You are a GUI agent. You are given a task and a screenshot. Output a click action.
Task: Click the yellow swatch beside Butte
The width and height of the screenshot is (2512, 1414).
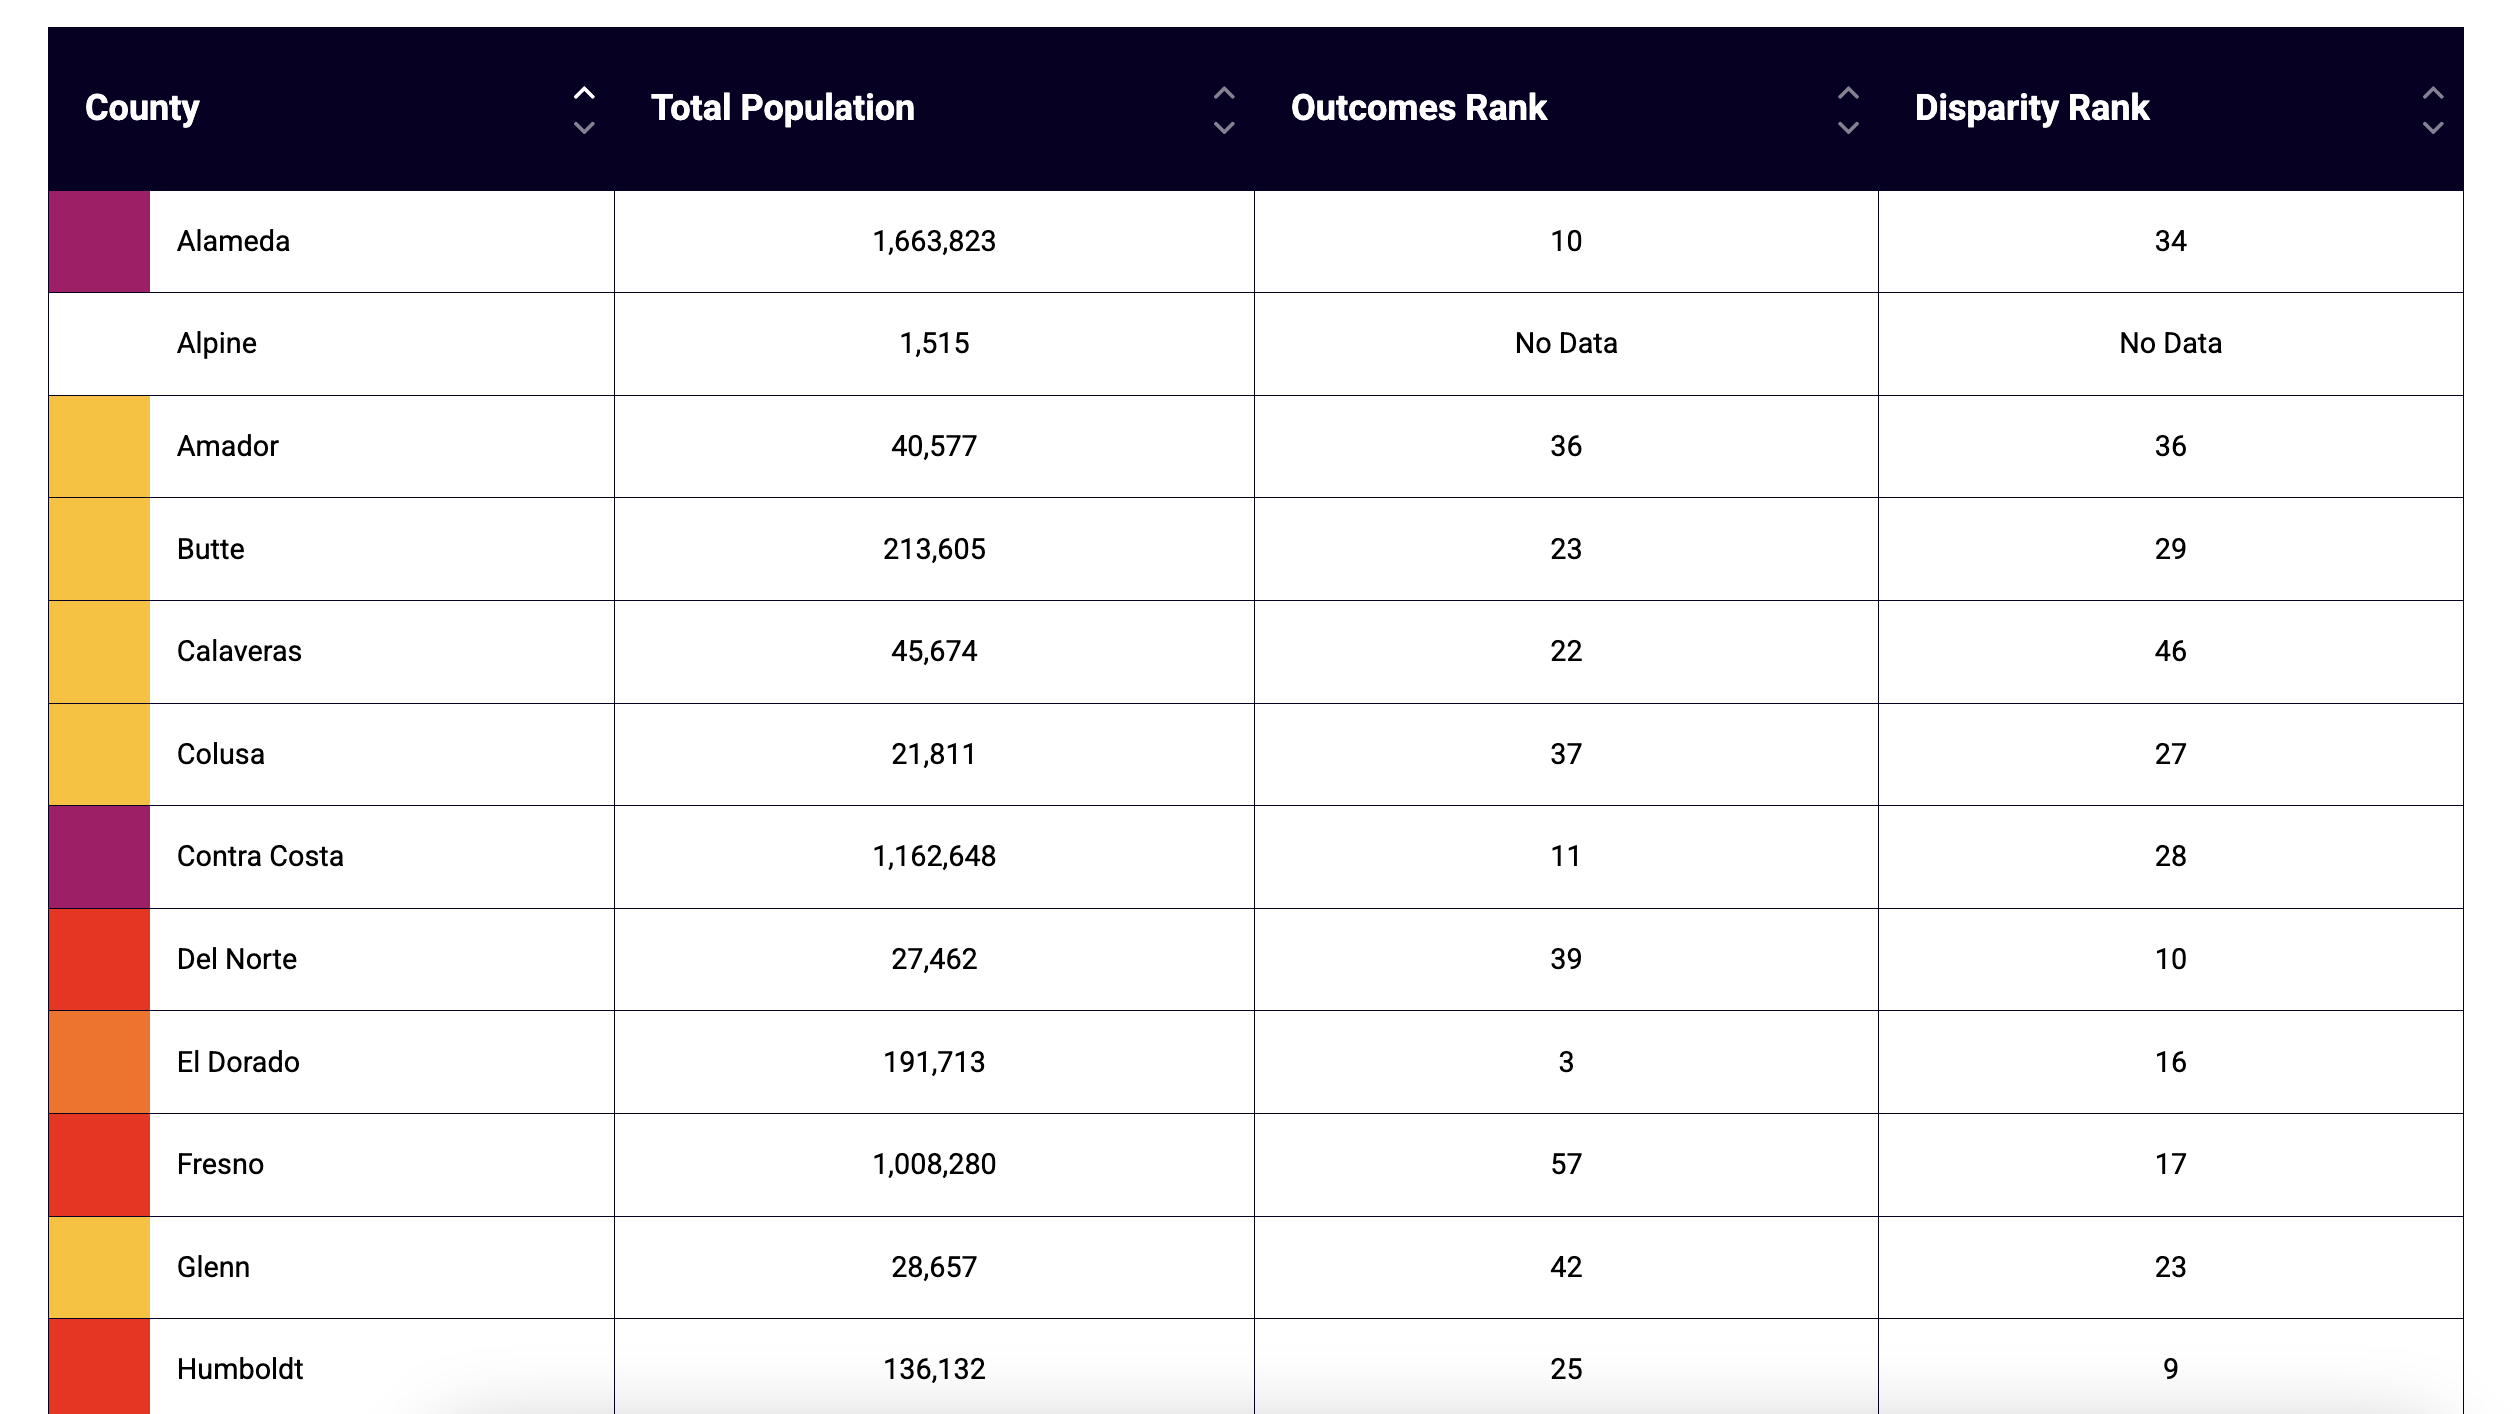click(99, 549)
